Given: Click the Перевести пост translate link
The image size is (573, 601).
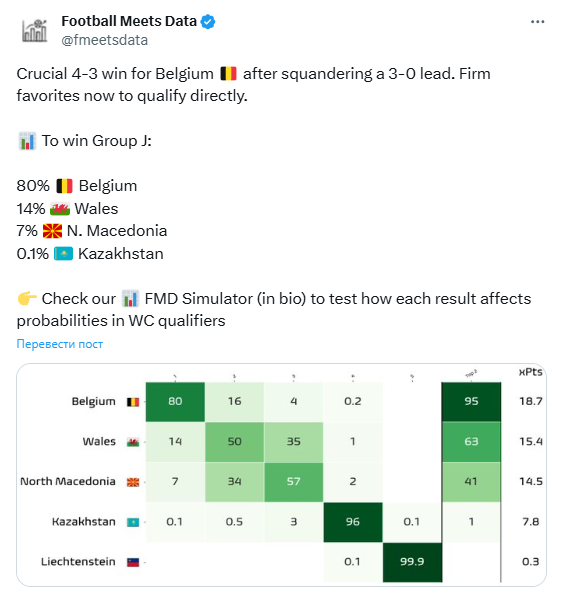Looking at the screenshot, I should coord(59,344).
